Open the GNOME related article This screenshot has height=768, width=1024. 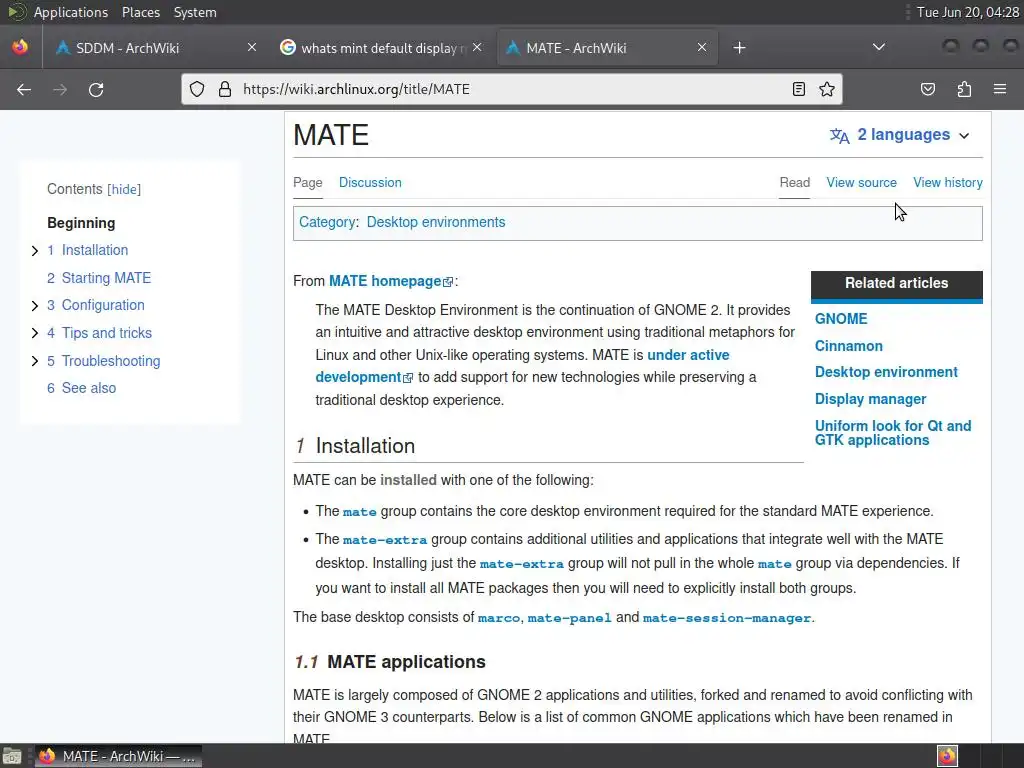pos(841,319)
